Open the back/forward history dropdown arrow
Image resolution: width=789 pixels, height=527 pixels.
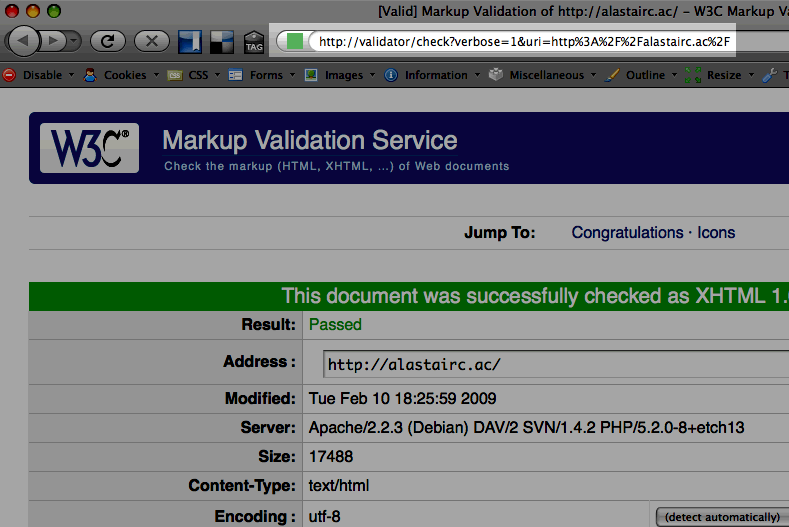click(x=74, y=41)
